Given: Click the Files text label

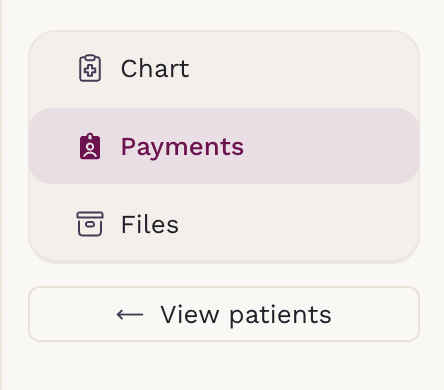Looking at the screenshot, I should [x=150, y=224].
